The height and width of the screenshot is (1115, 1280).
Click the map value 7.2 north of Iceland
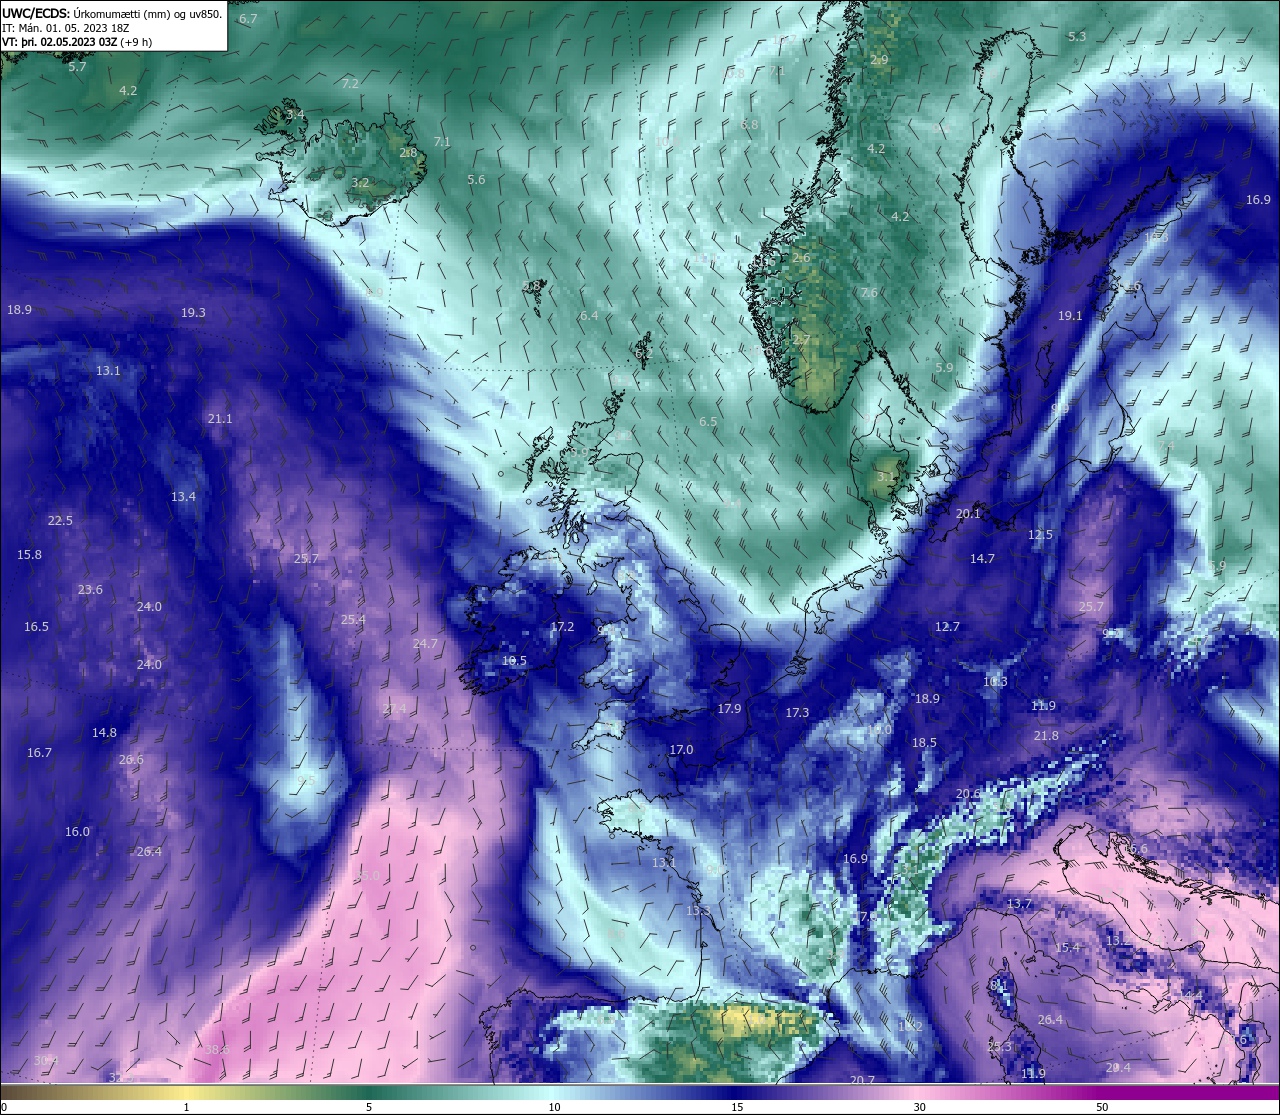click(350, 83)
